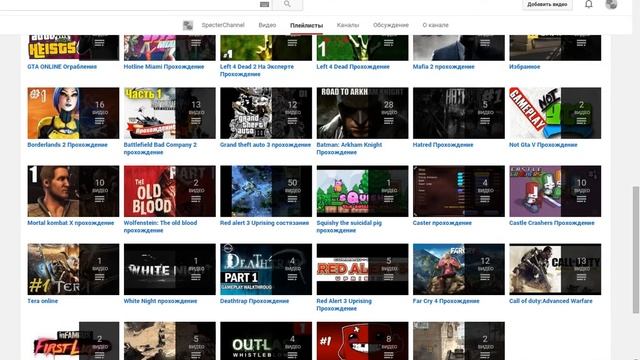640x360 pixels.
Task: Open Castle Crashers playlist thumbnail
Action: click(x=555, y=191)
